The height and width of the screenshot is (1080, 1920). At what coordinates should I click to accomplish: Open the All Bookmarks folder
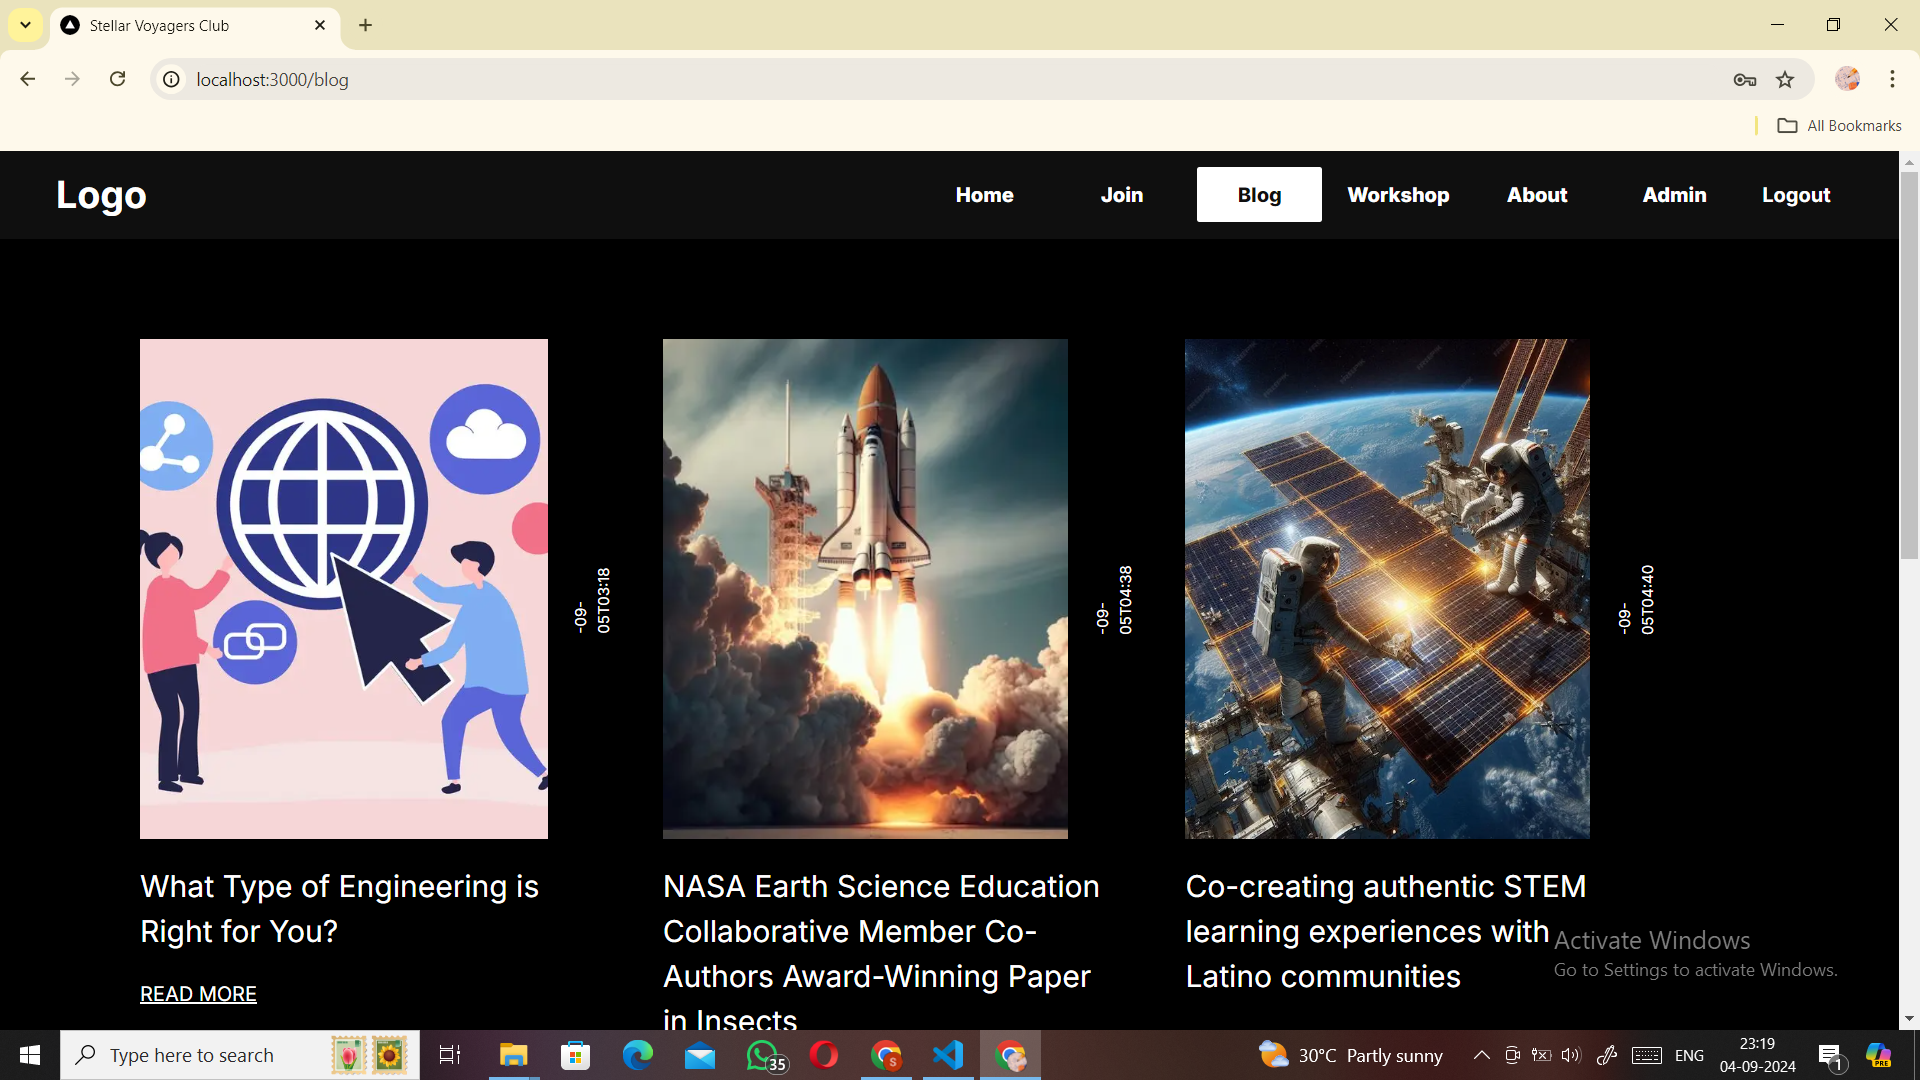coord(1839,125)
